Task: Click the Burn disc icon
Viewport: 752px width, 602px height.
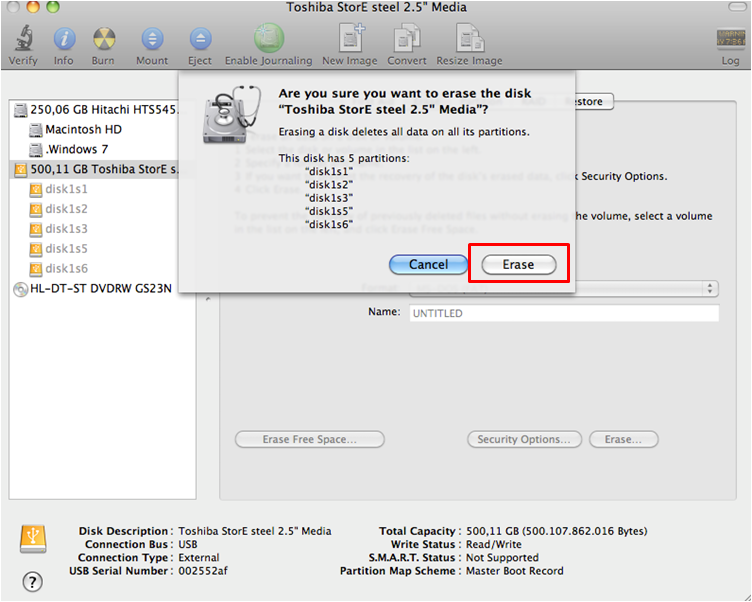Action: tap(104, 39)
